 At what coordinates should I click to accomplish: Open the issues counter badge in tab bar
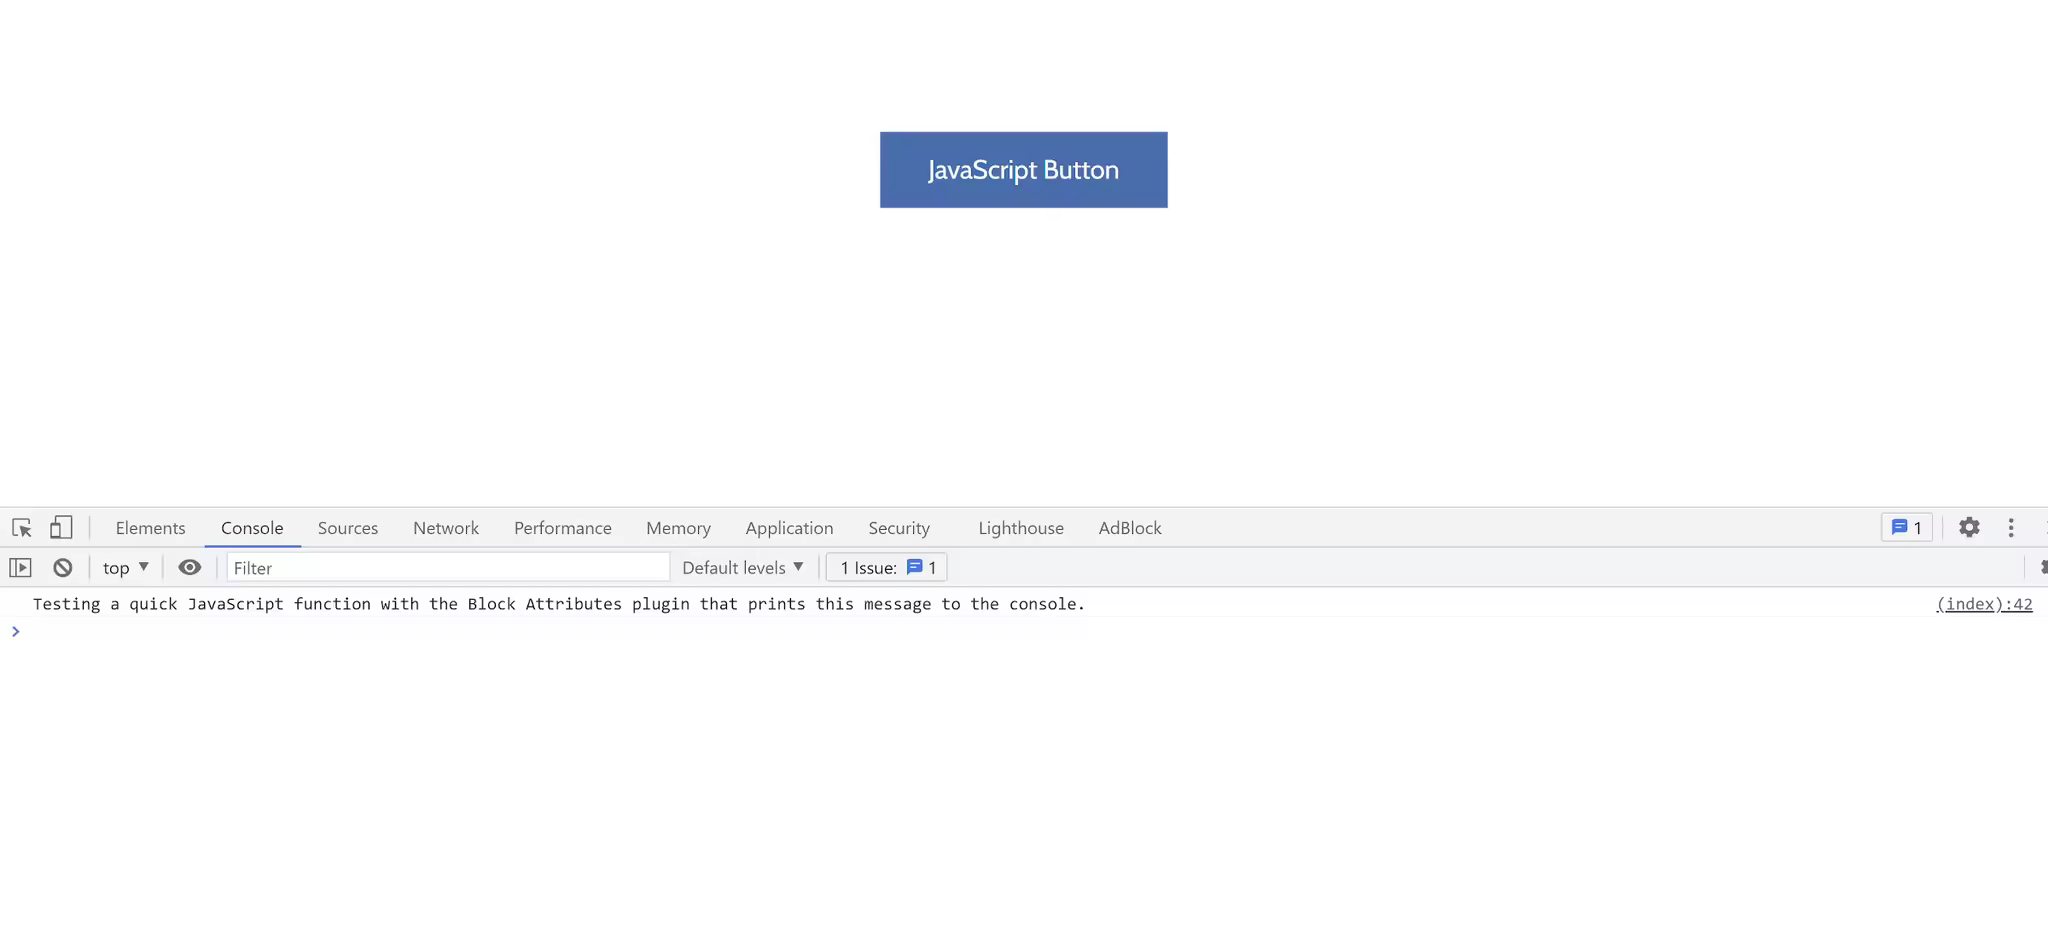pyautogui.click(x=1906, y=528)
